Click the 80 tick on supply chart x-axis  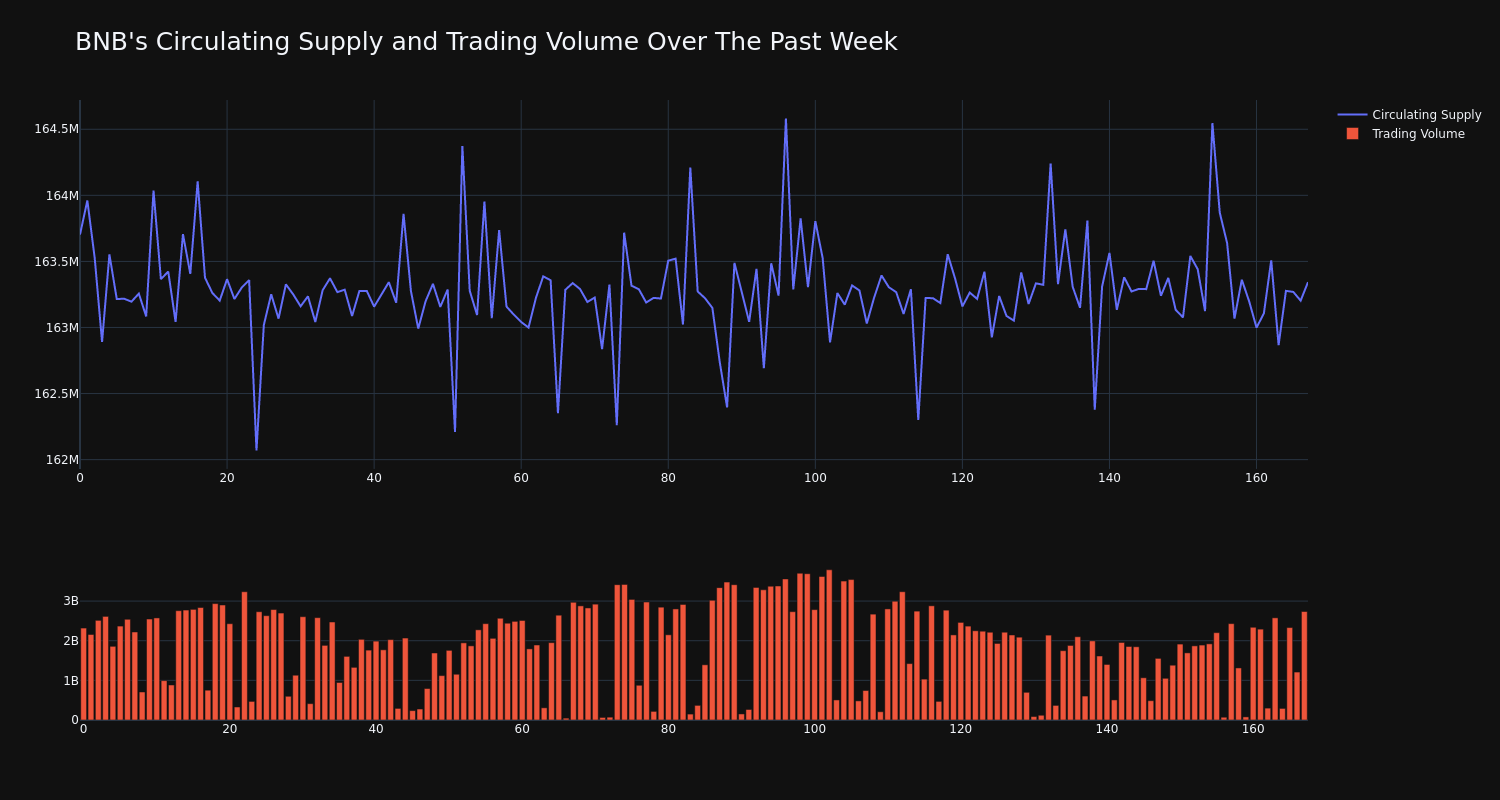tap(668, 478)
